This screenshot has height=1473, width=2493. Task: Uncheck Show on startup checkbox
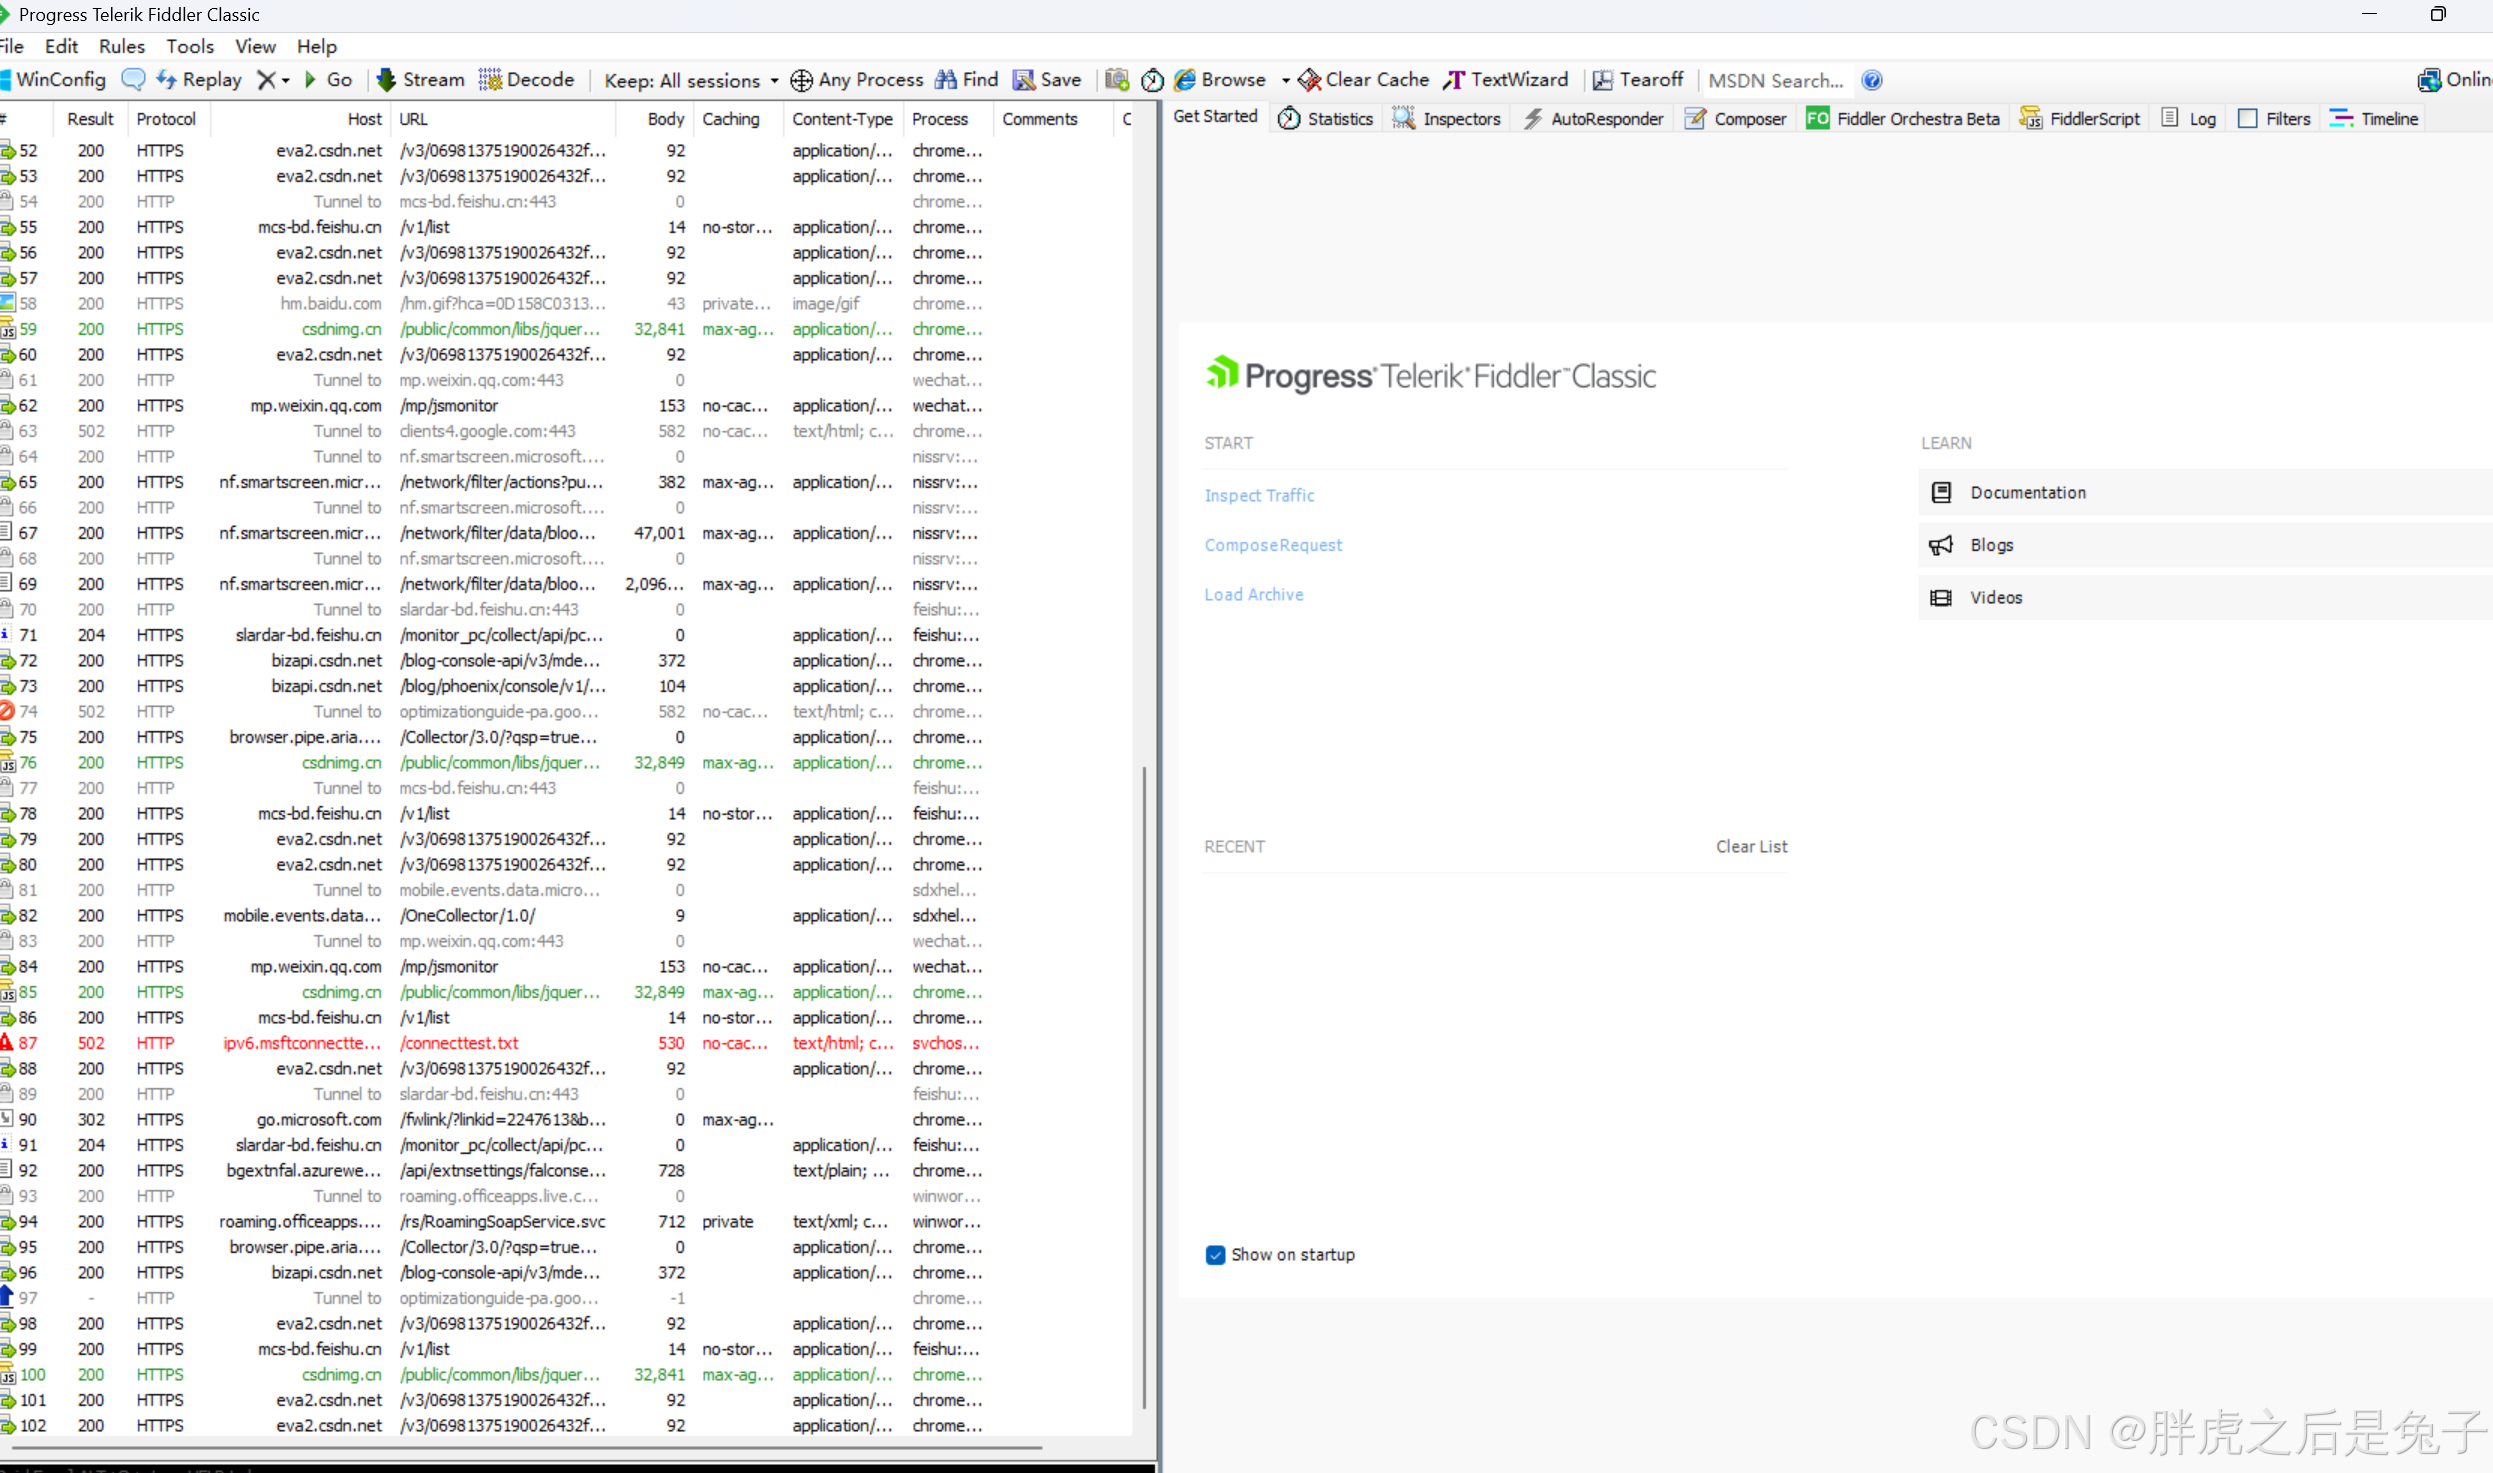[1215, 1254]
